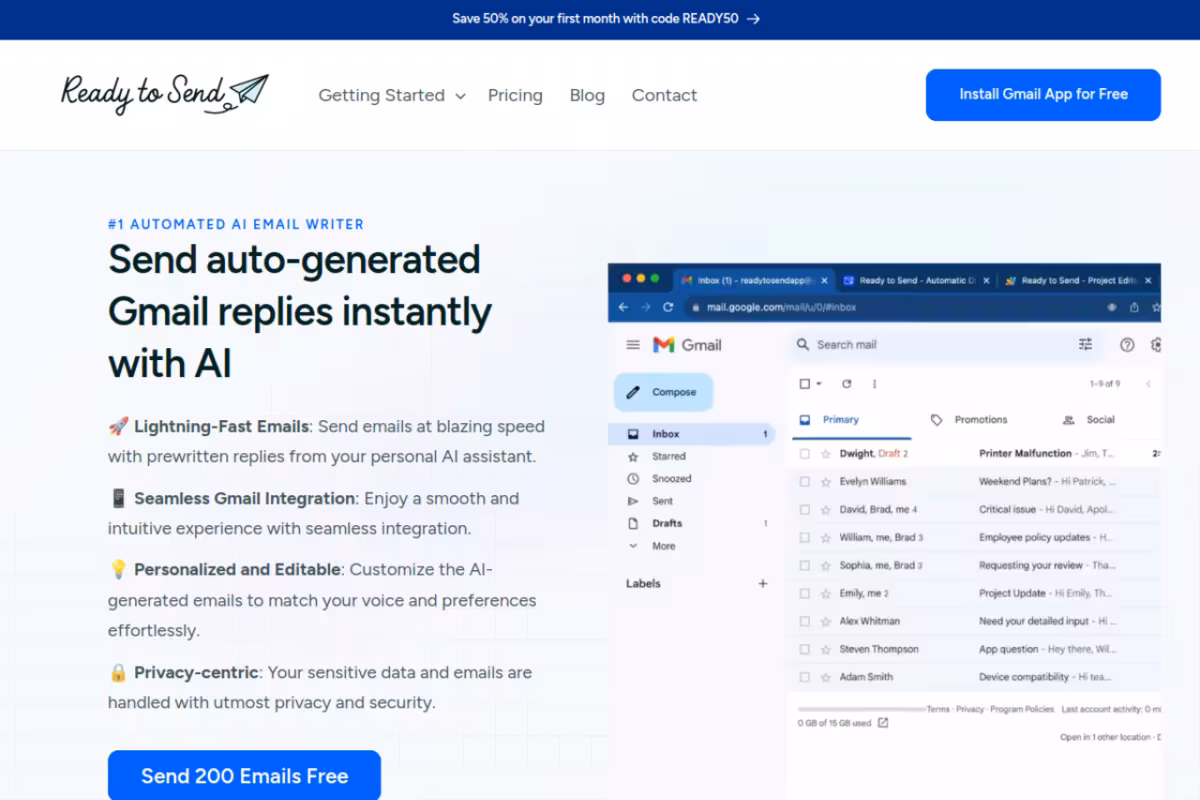Image resolution: width=1200 pixels, height=800 pixels.
Task: Close the Ready to Send Automatic browser tab
Action: click(986, 281)
